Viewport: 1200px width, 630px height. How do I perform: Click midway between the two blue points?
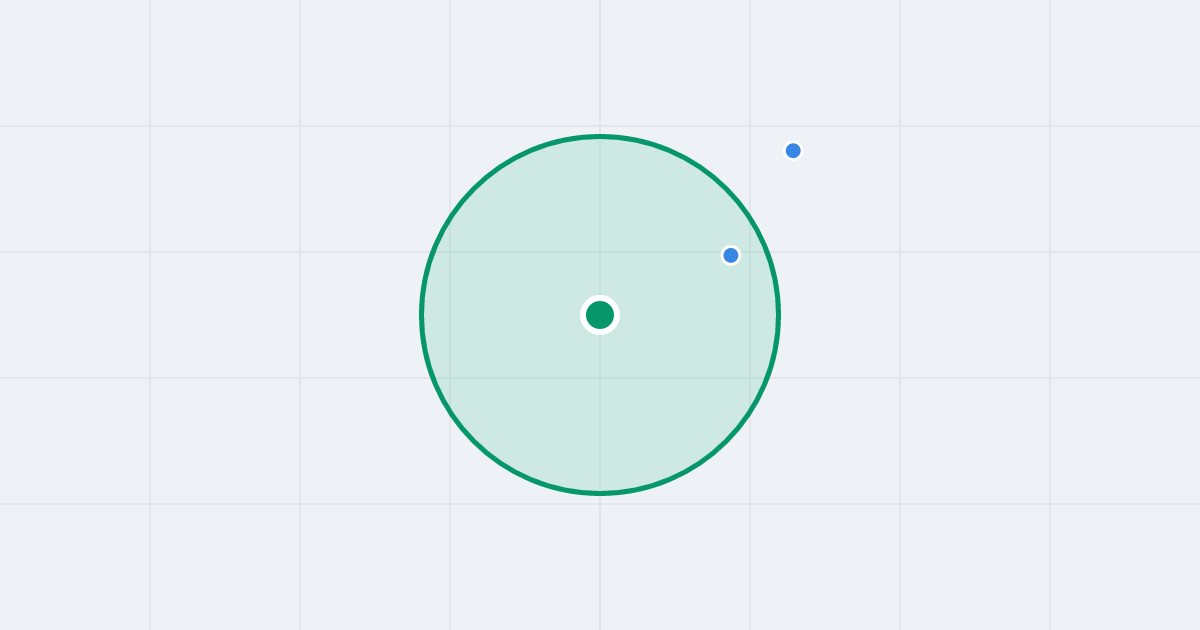click(762, 203)
